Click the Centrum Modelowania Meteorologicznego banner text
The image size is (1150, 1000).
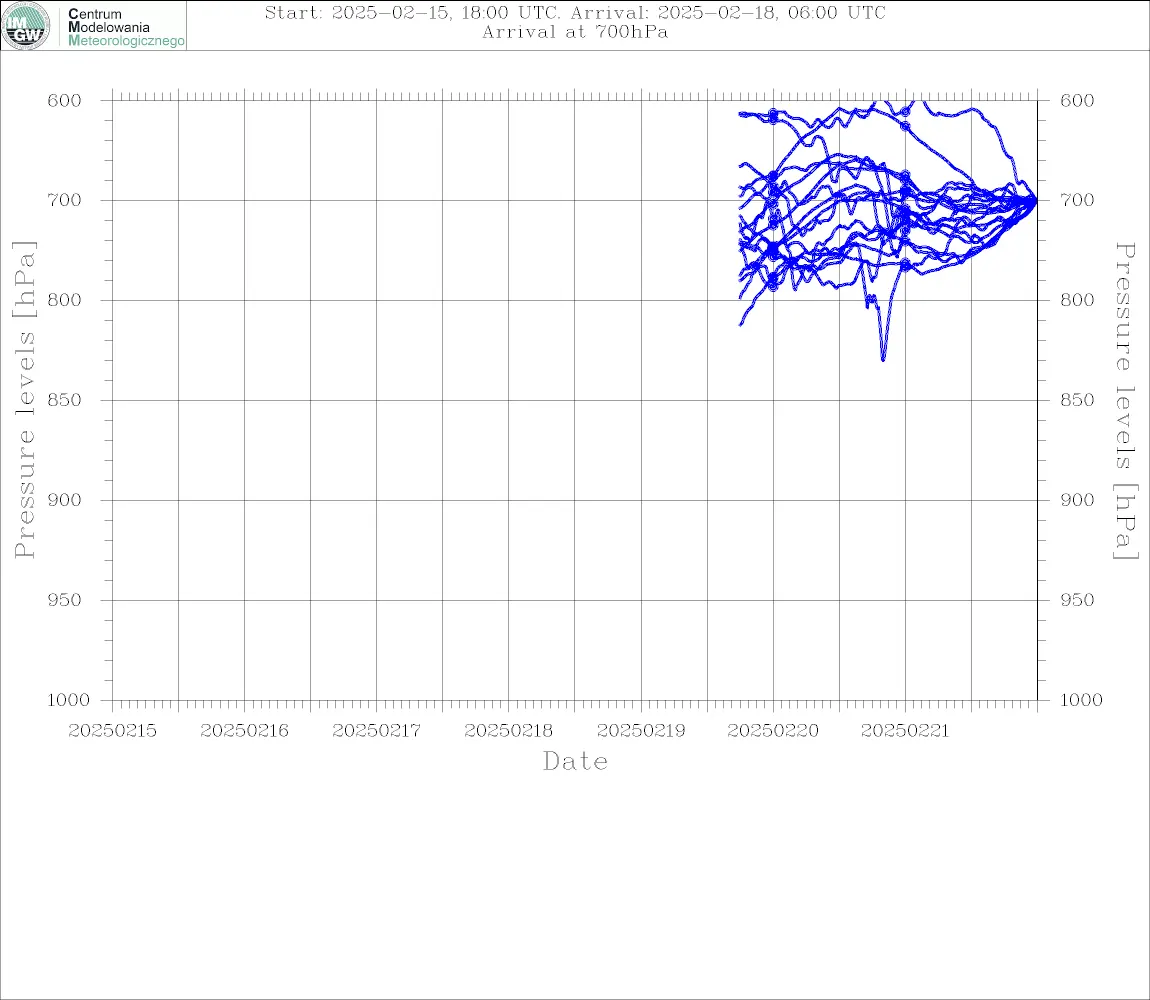125,27
